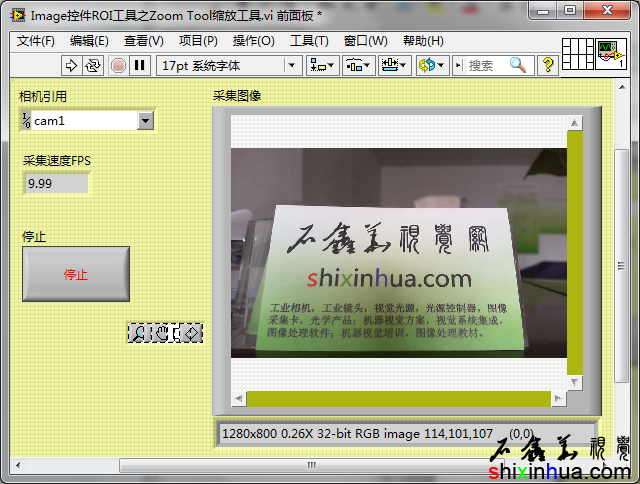Select the Pan hand ROI tool
Screen dimensions: 640x484
[x=163, y=333]
